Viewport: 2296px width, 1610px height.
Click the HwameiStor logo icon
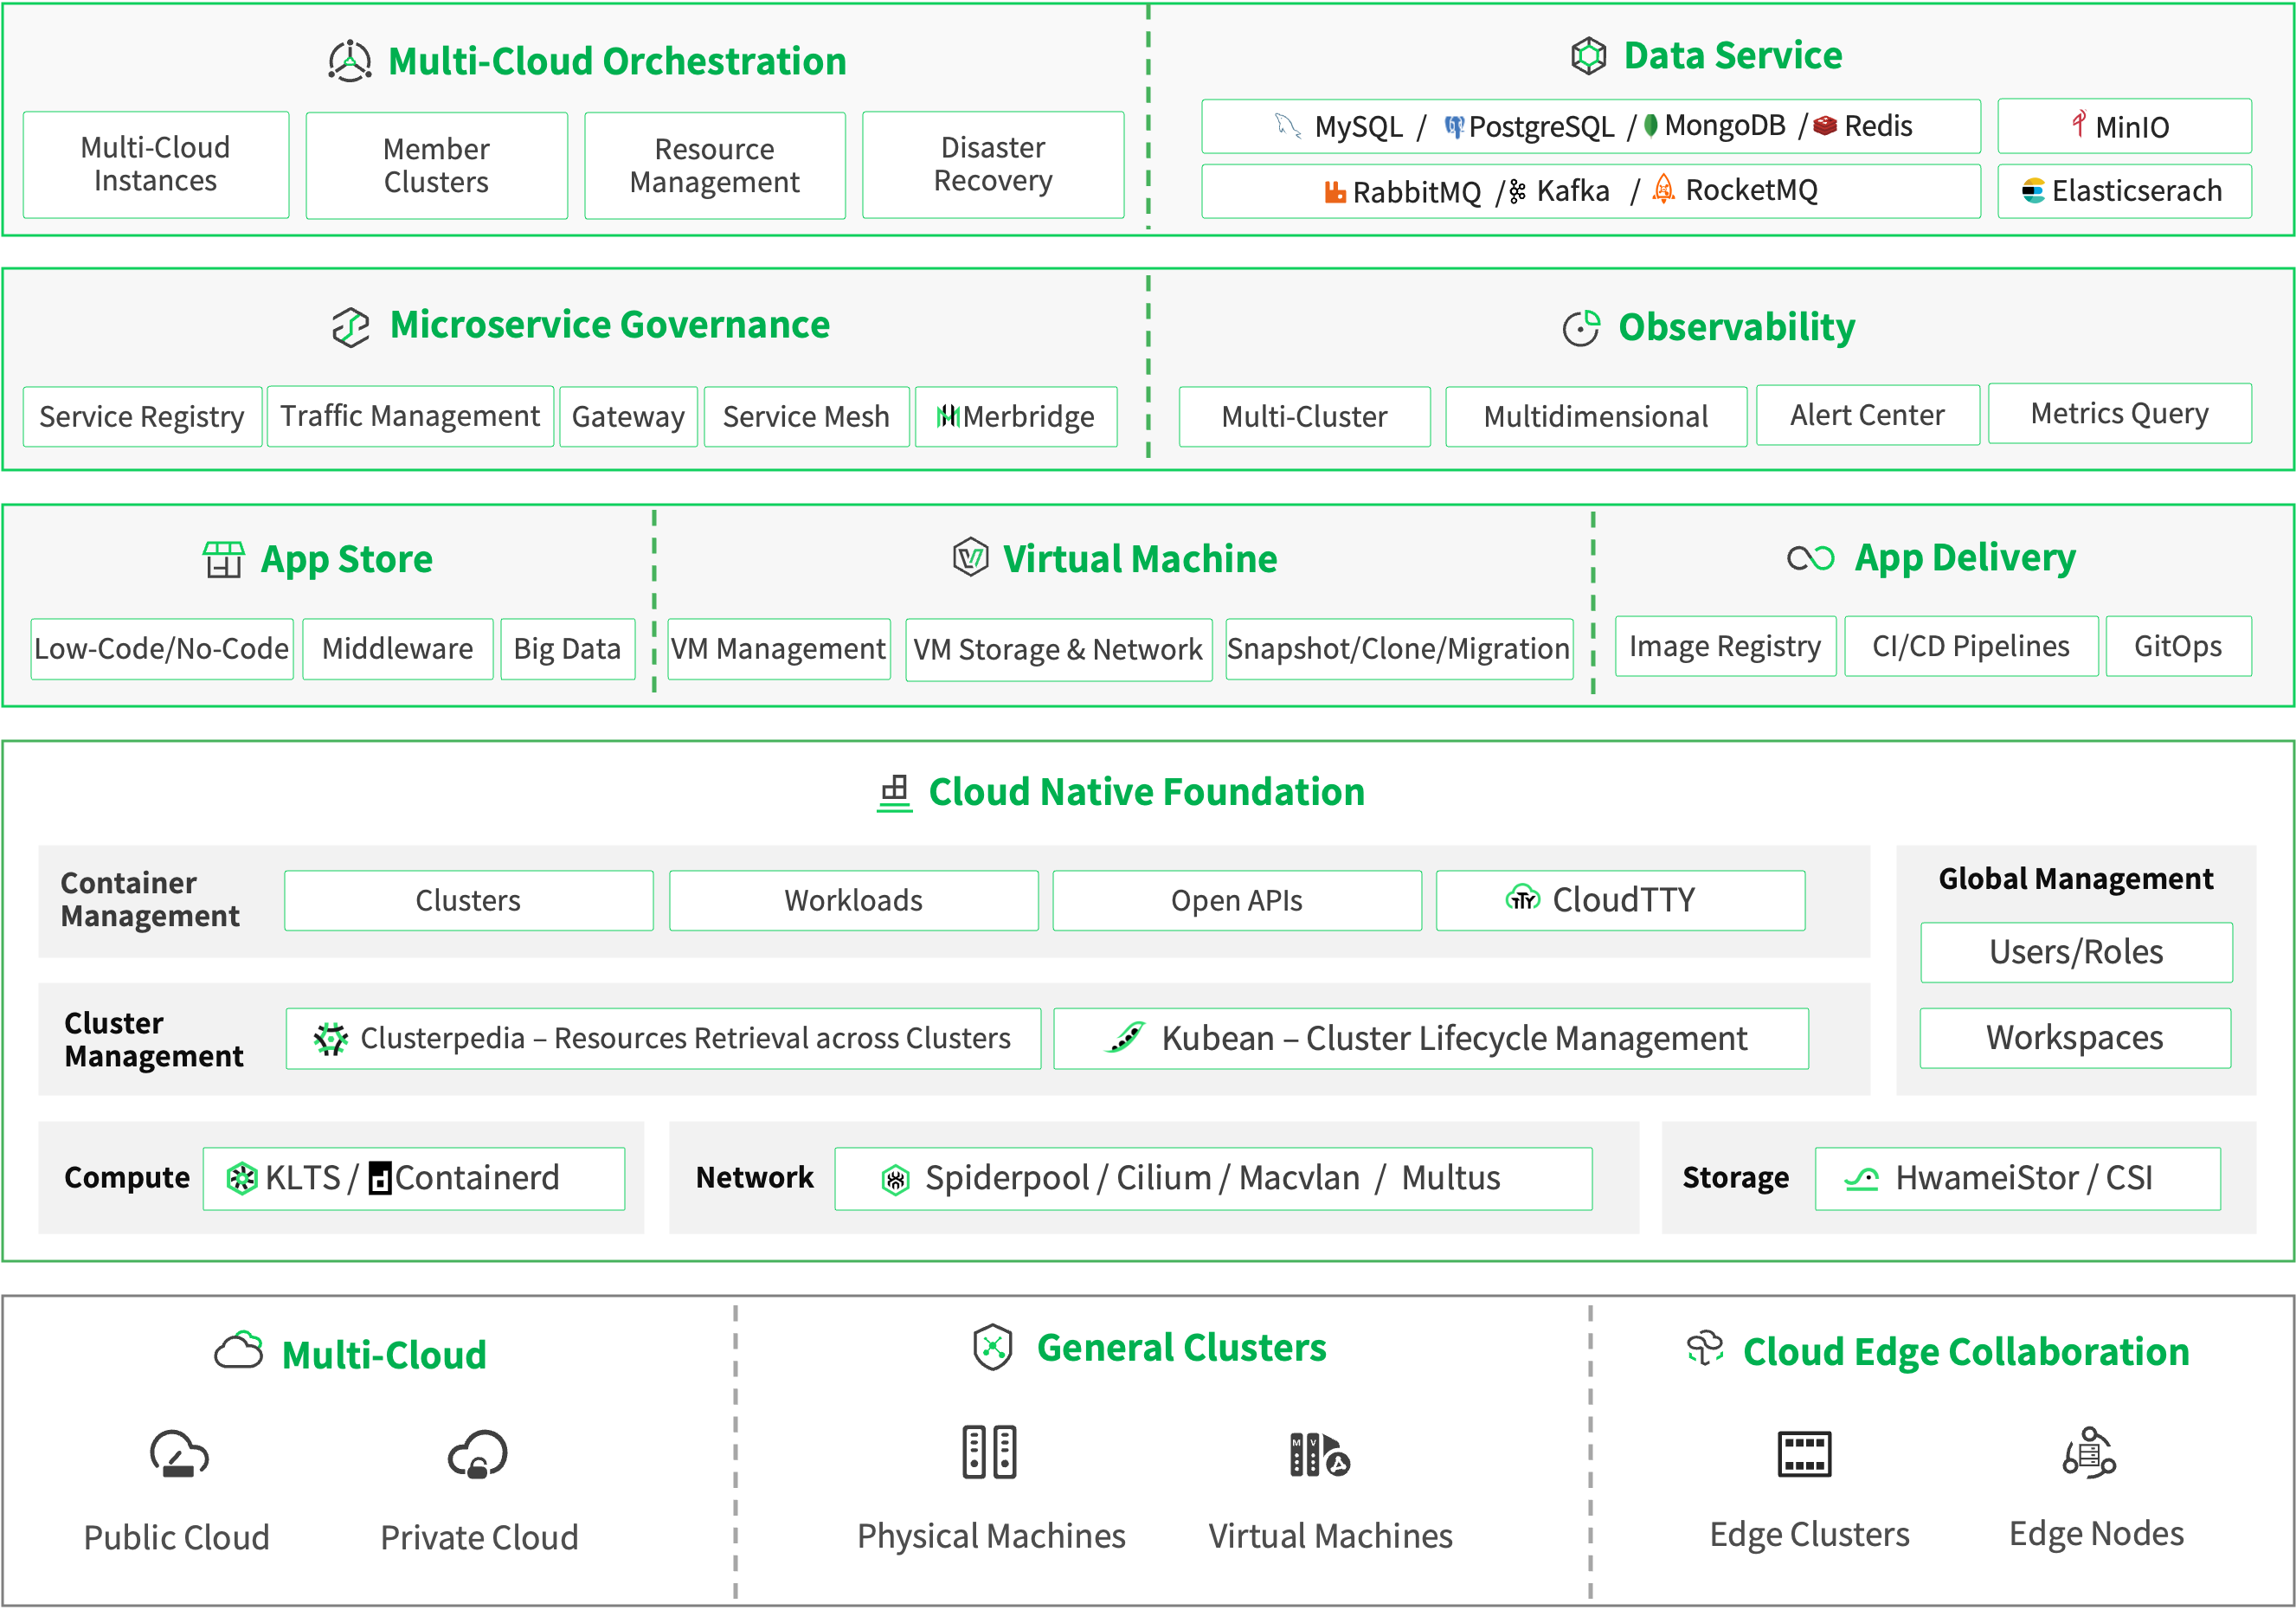1862,1179
